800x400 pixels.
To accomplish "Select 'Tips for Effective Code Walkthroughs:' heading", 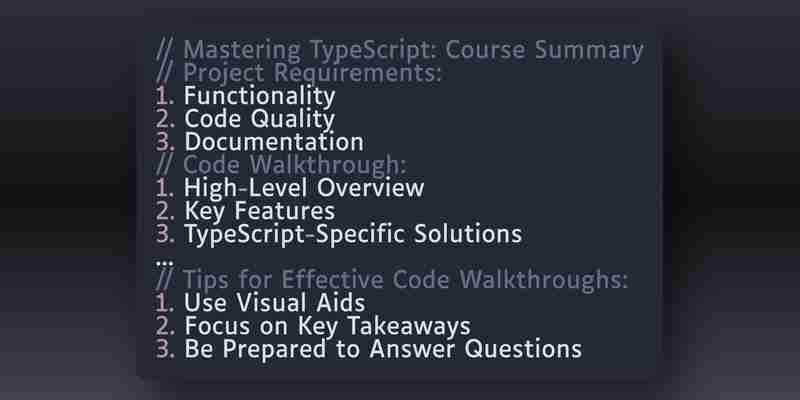I will (392, 280).
